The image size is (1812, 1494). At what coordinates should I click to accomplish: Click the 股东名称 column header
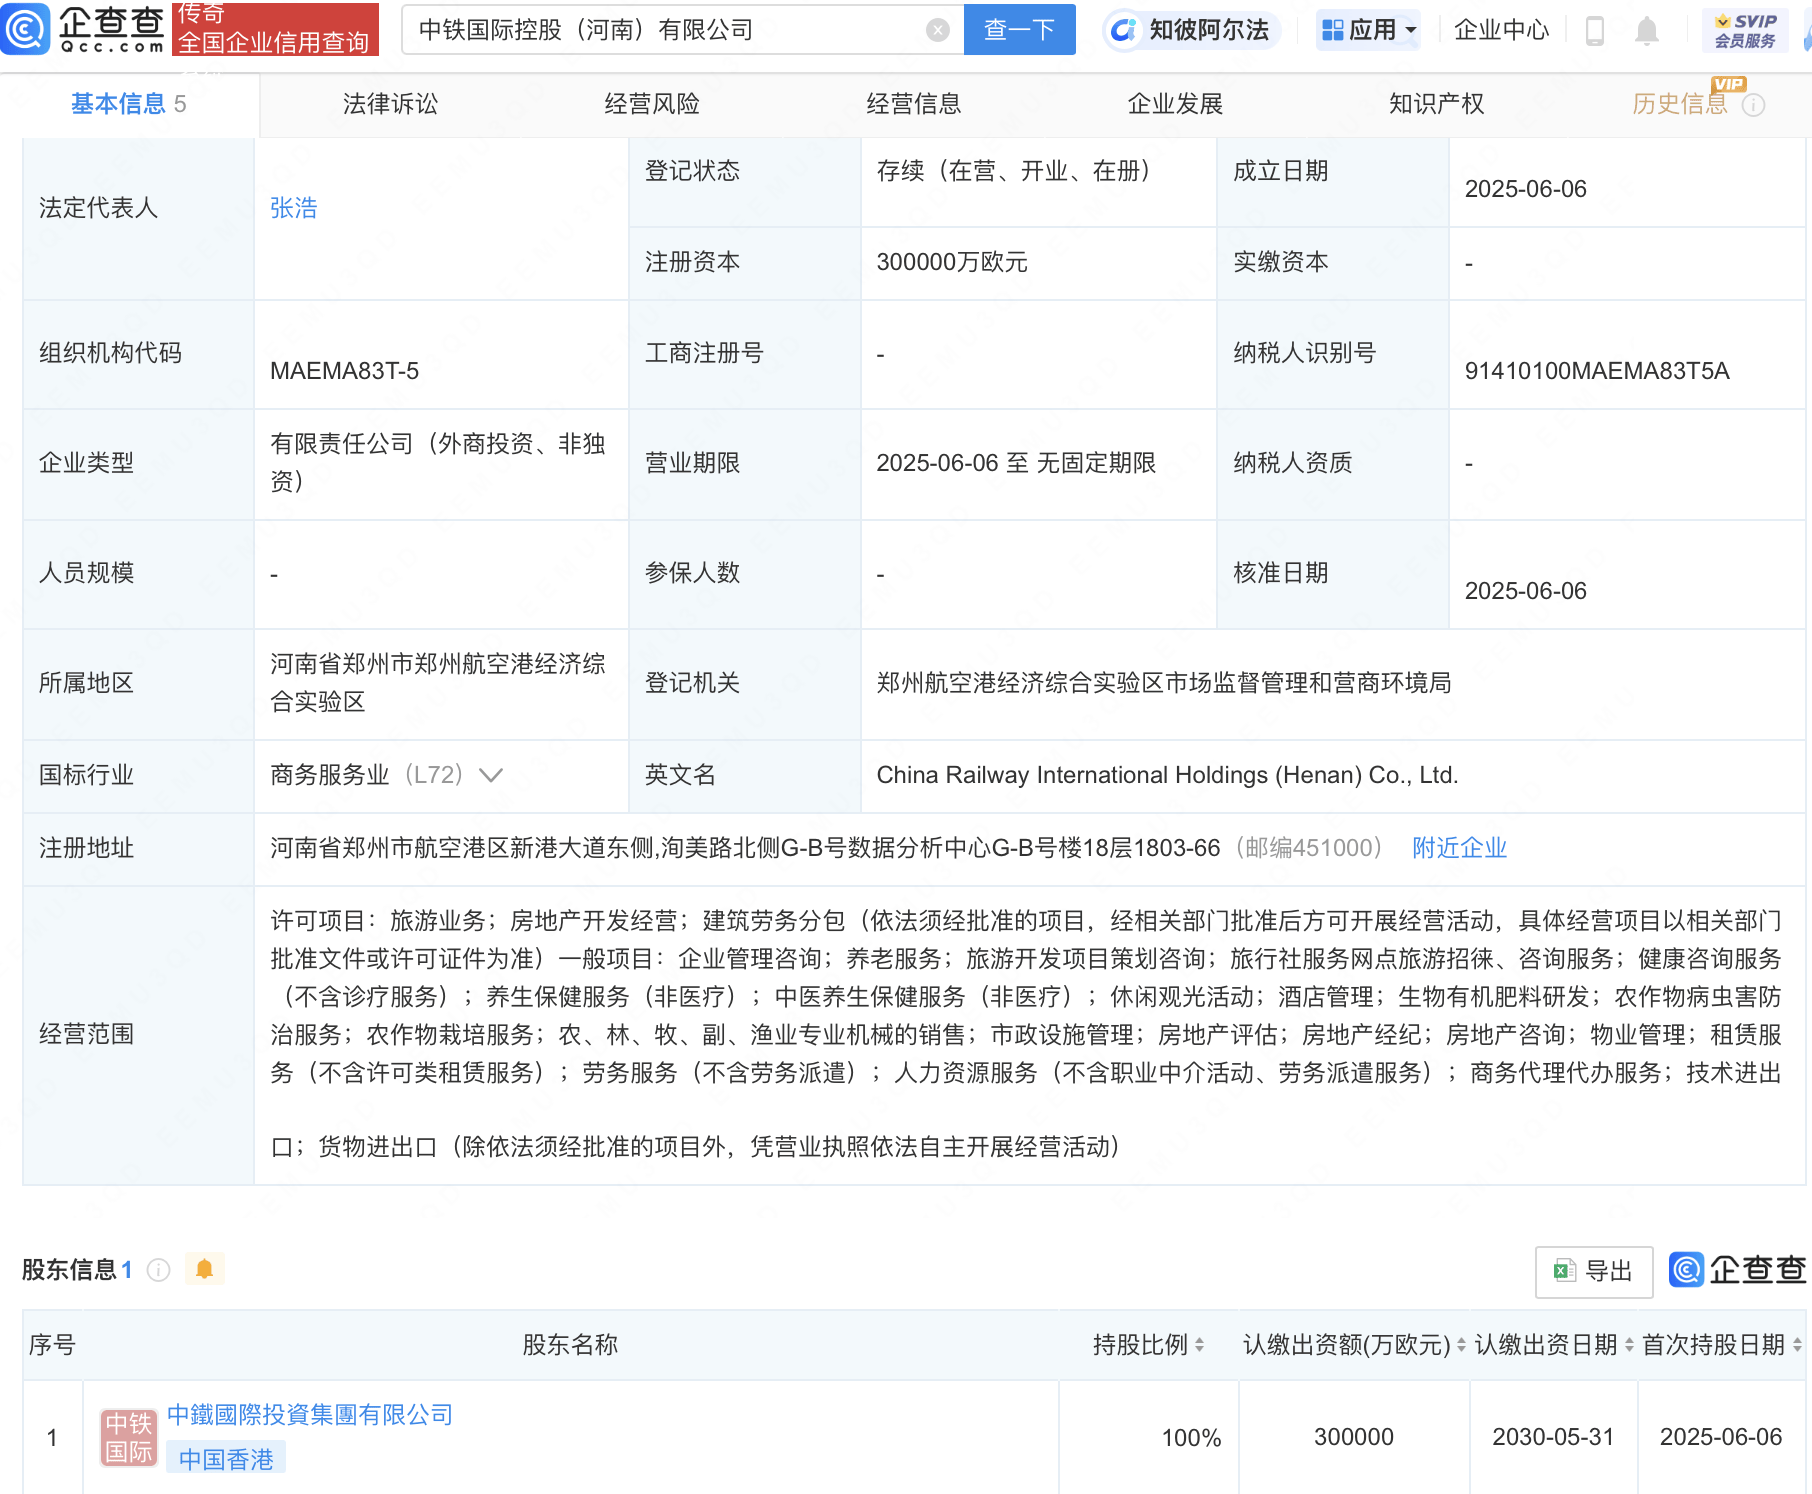pos(570,1345)
